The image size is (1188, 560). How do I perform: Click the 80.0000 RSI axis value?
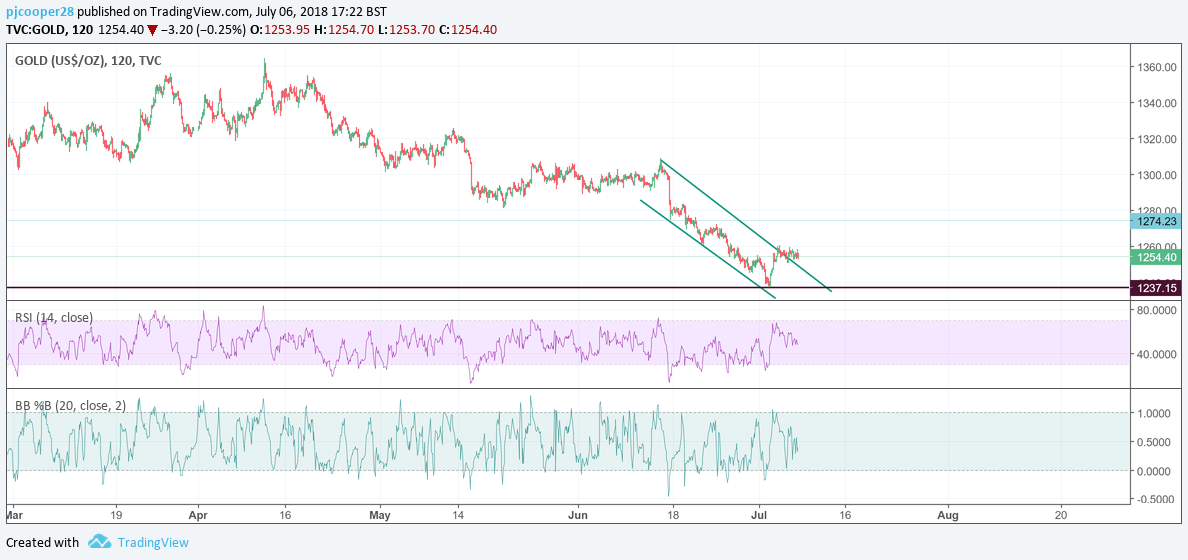click(x=1156, y=311)
